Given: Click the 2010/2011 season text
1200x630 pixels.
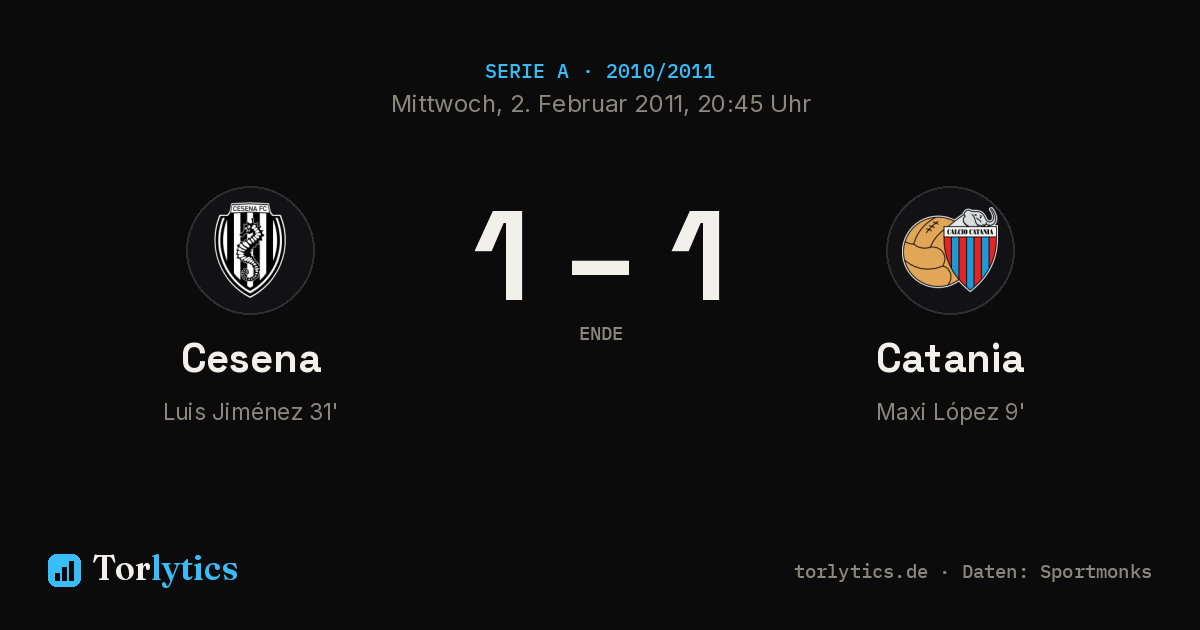Looking at the screenshot, I should [660, 72].
